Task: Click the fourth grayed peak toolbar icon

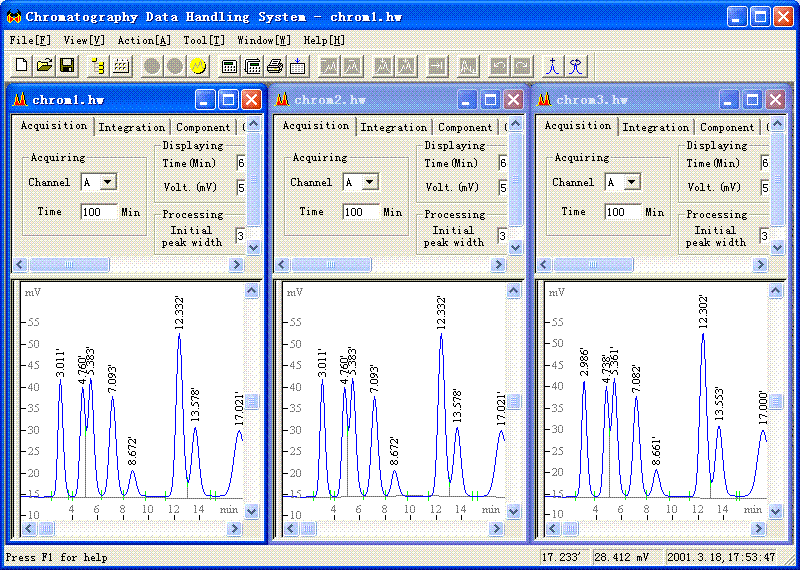Action: (406, 65)
